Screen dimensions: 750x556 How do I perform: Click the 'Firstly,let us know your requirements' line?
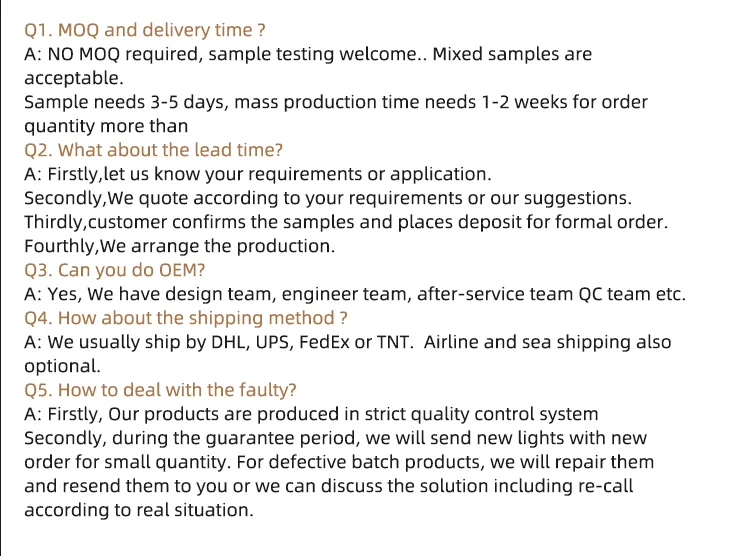pos(258,174)
